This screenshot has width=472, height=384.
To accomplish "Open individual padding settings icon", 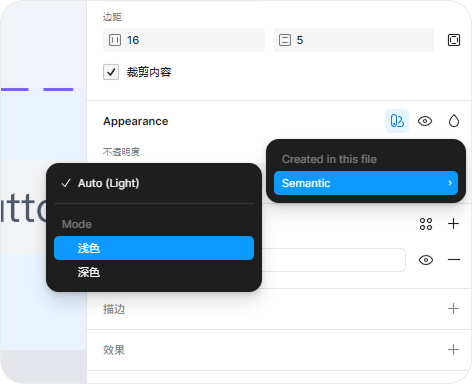I will 454,40.
